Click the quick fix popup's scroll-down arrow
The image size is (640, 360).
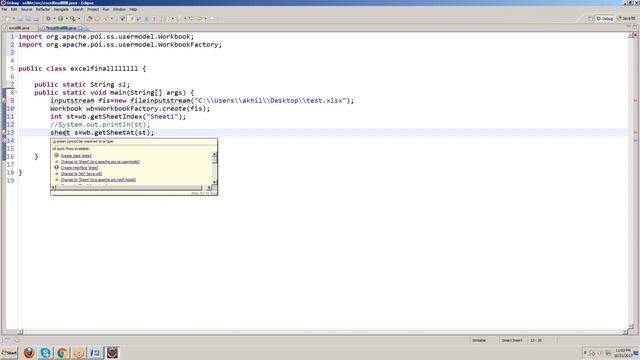(x=215, y=182)
